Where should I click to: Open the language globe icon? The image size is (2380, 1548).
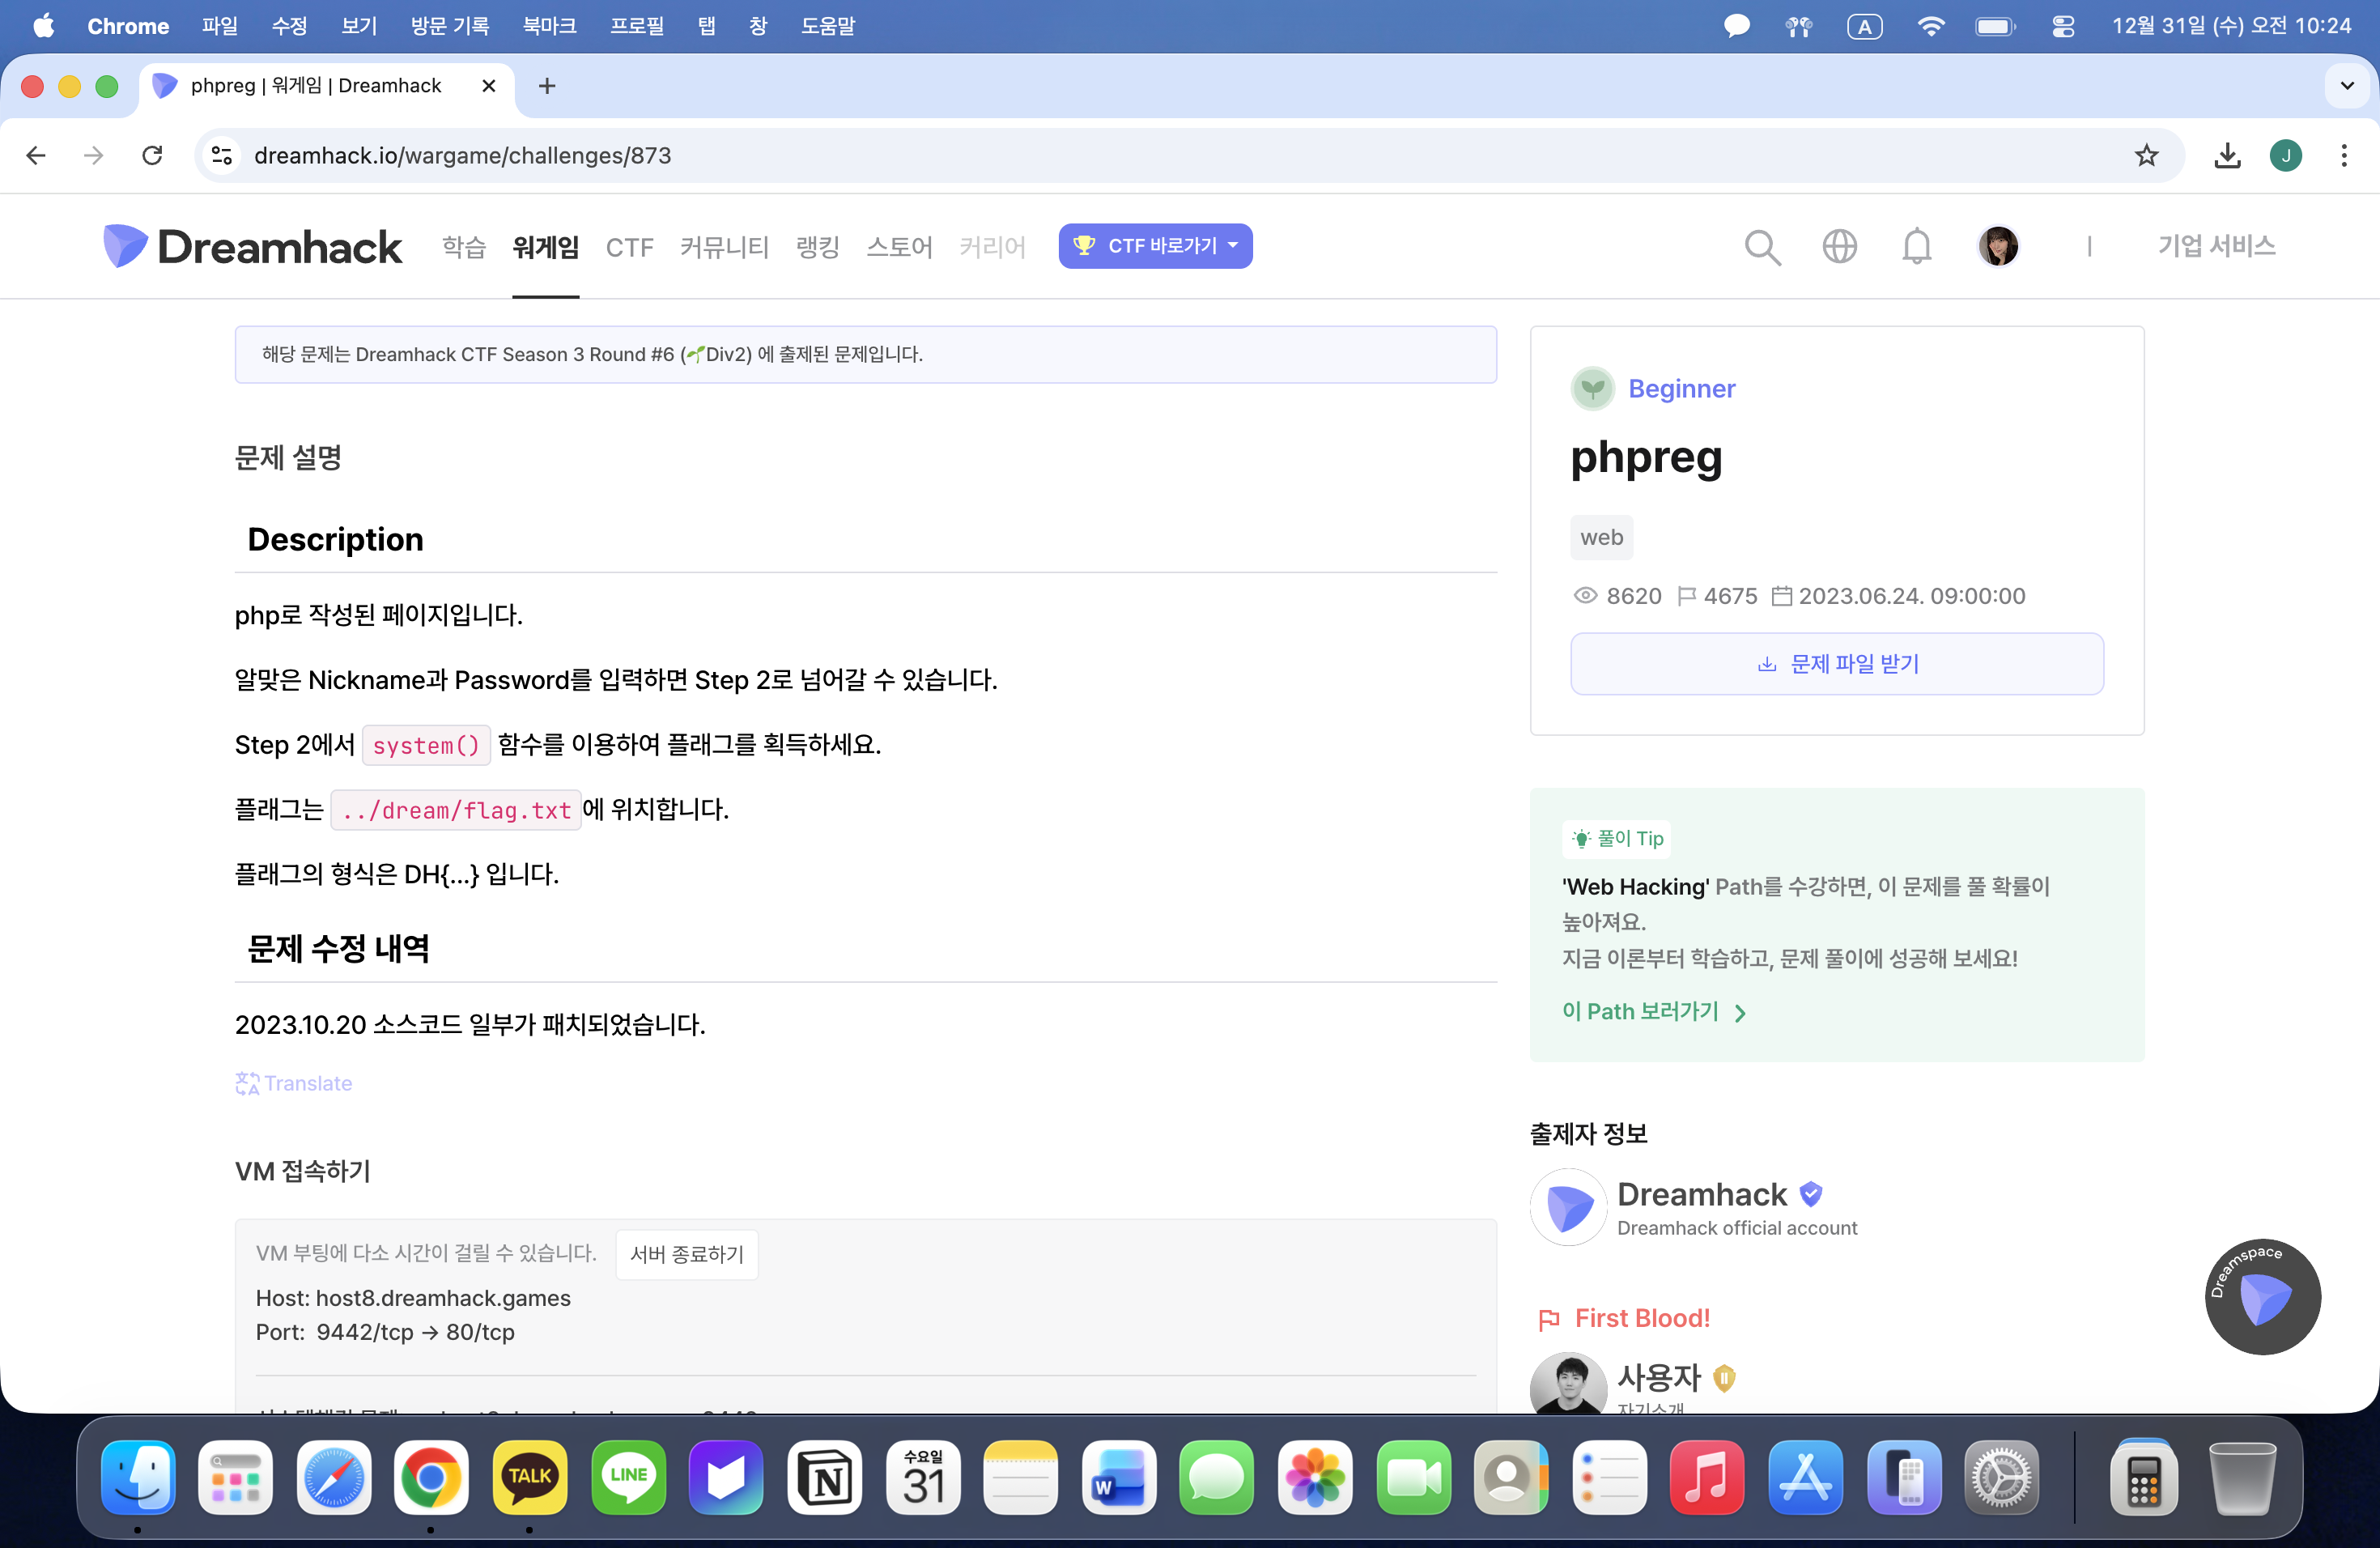[1839, 247]
